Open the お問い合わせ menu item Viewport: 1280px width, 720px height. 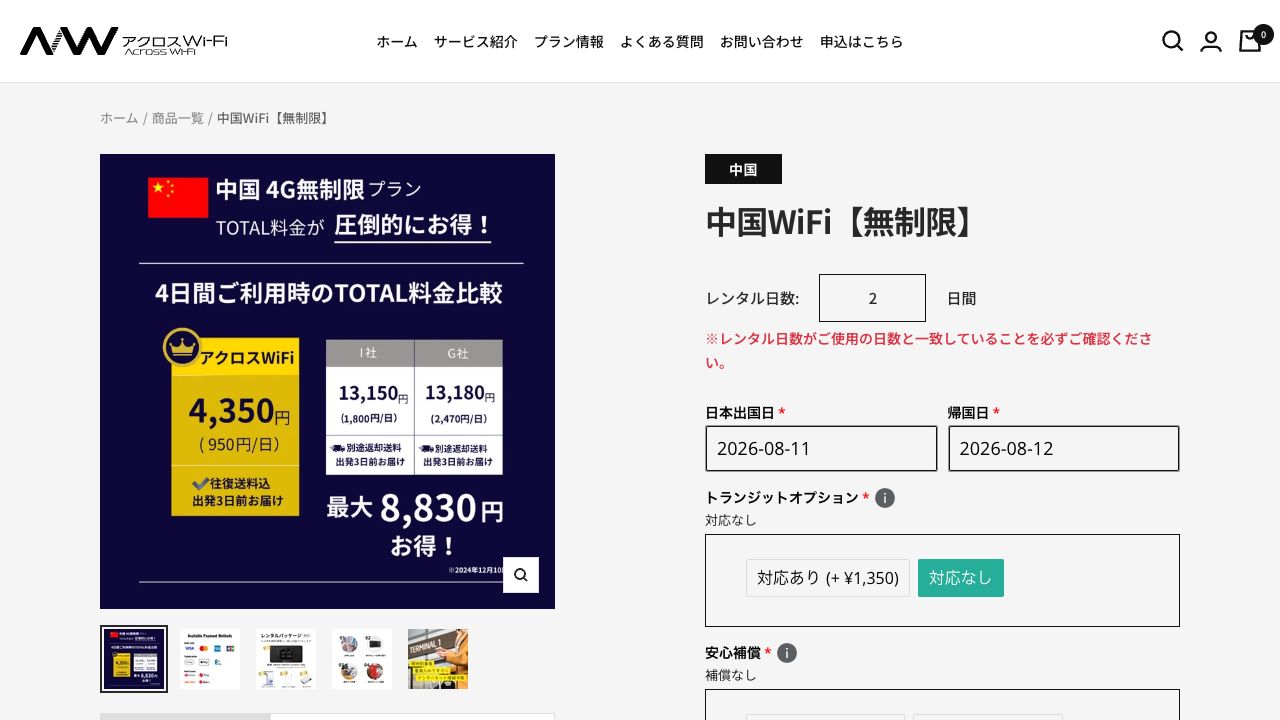click(762, 42)
